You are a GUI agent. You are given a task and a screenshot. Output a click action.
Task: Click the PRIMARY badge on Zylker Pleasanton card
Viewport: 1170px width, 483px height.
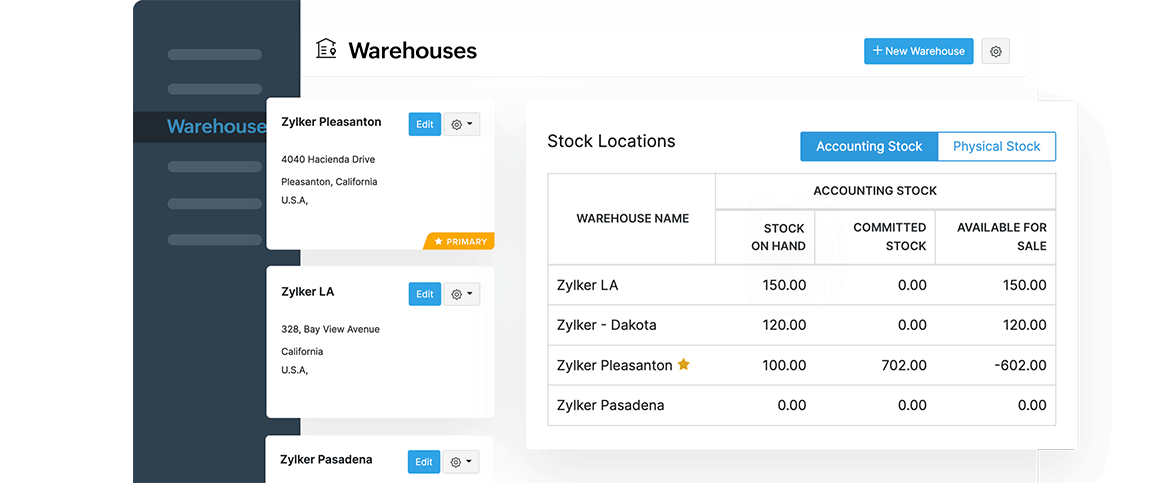(461, 241)
